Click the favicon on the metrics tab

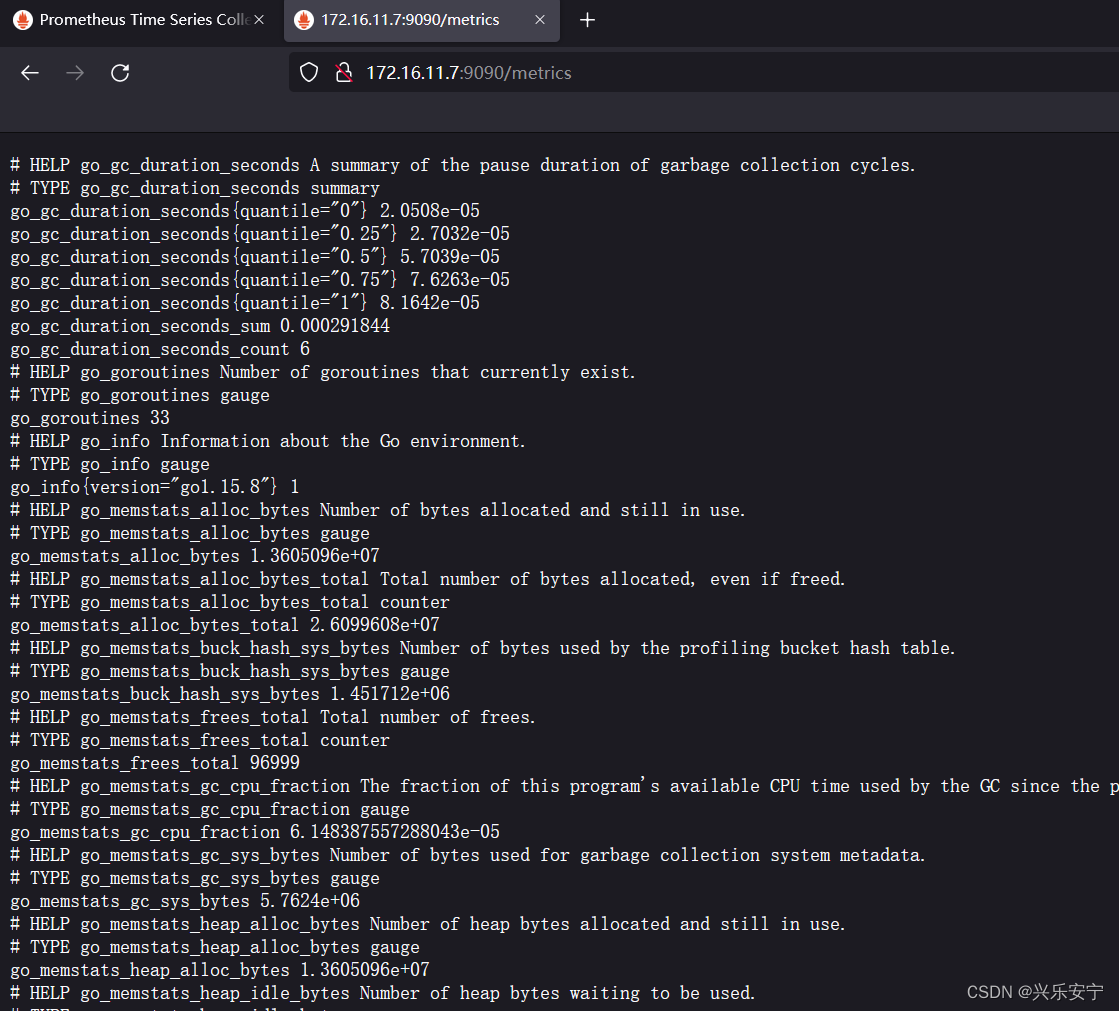click(304, 20)
